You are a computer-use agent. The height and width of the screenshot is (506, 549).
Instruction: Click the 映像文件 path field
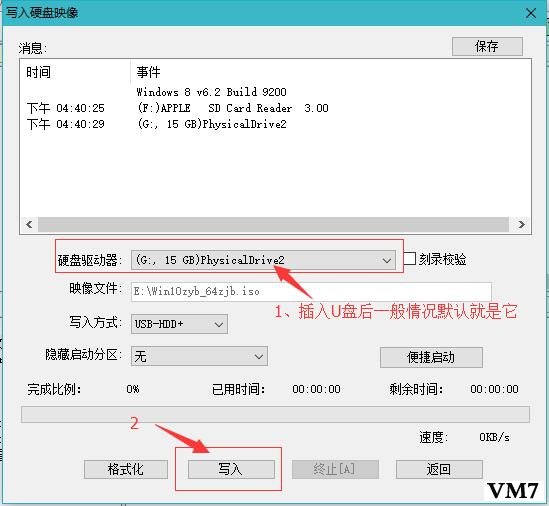[311, 292]
